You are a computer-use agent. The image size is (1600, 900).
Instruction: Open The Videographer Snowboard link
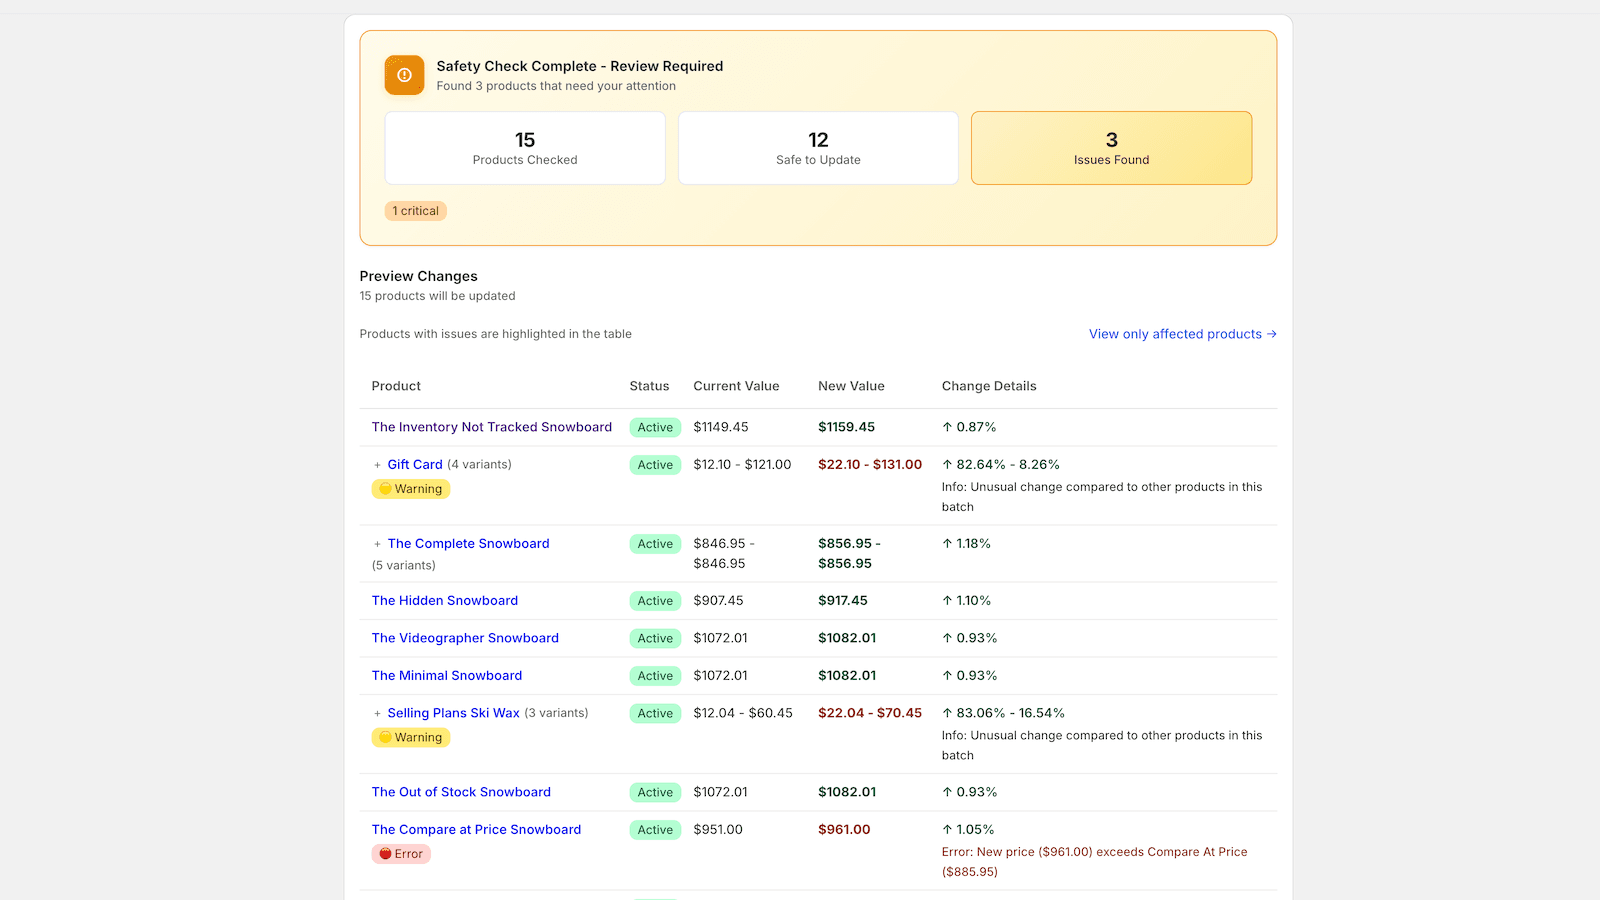465,638
